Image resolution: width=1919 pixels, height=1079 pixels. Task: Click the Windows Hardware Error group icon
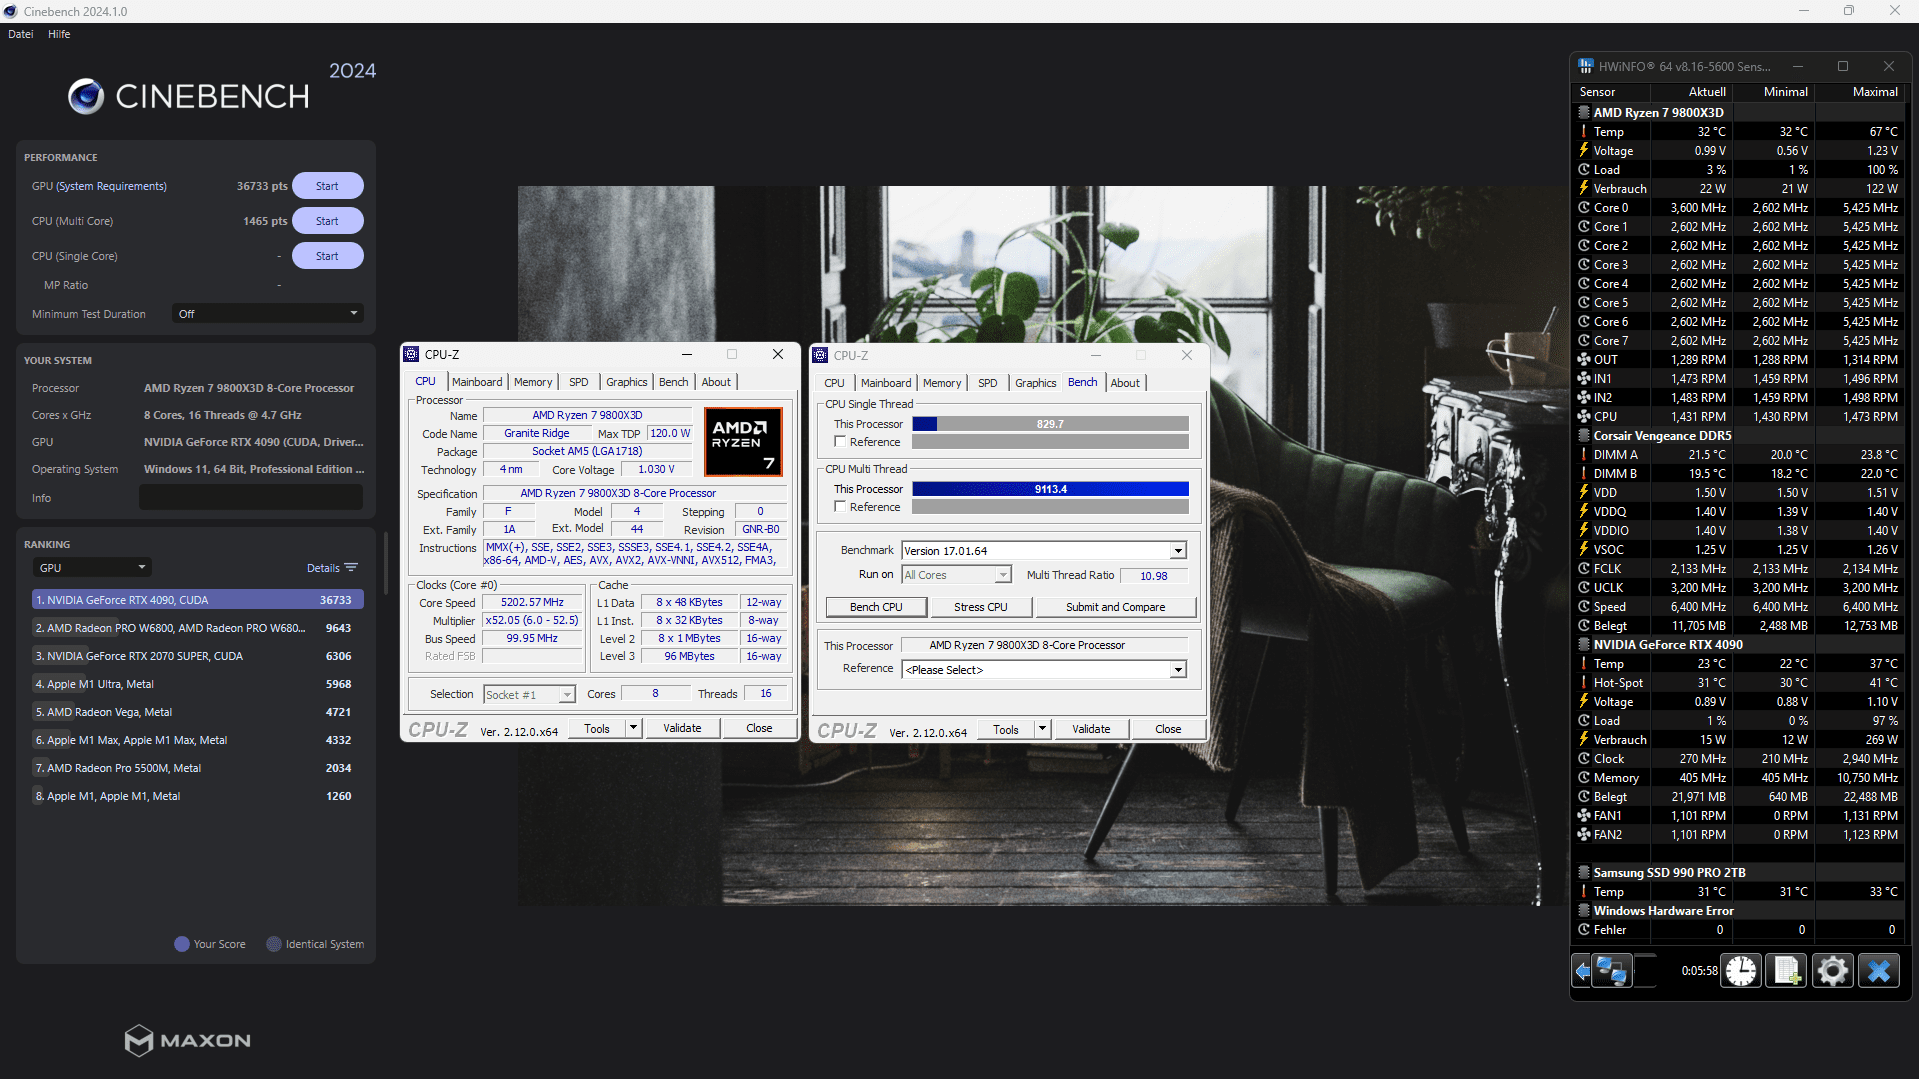tap(1584, 910)
